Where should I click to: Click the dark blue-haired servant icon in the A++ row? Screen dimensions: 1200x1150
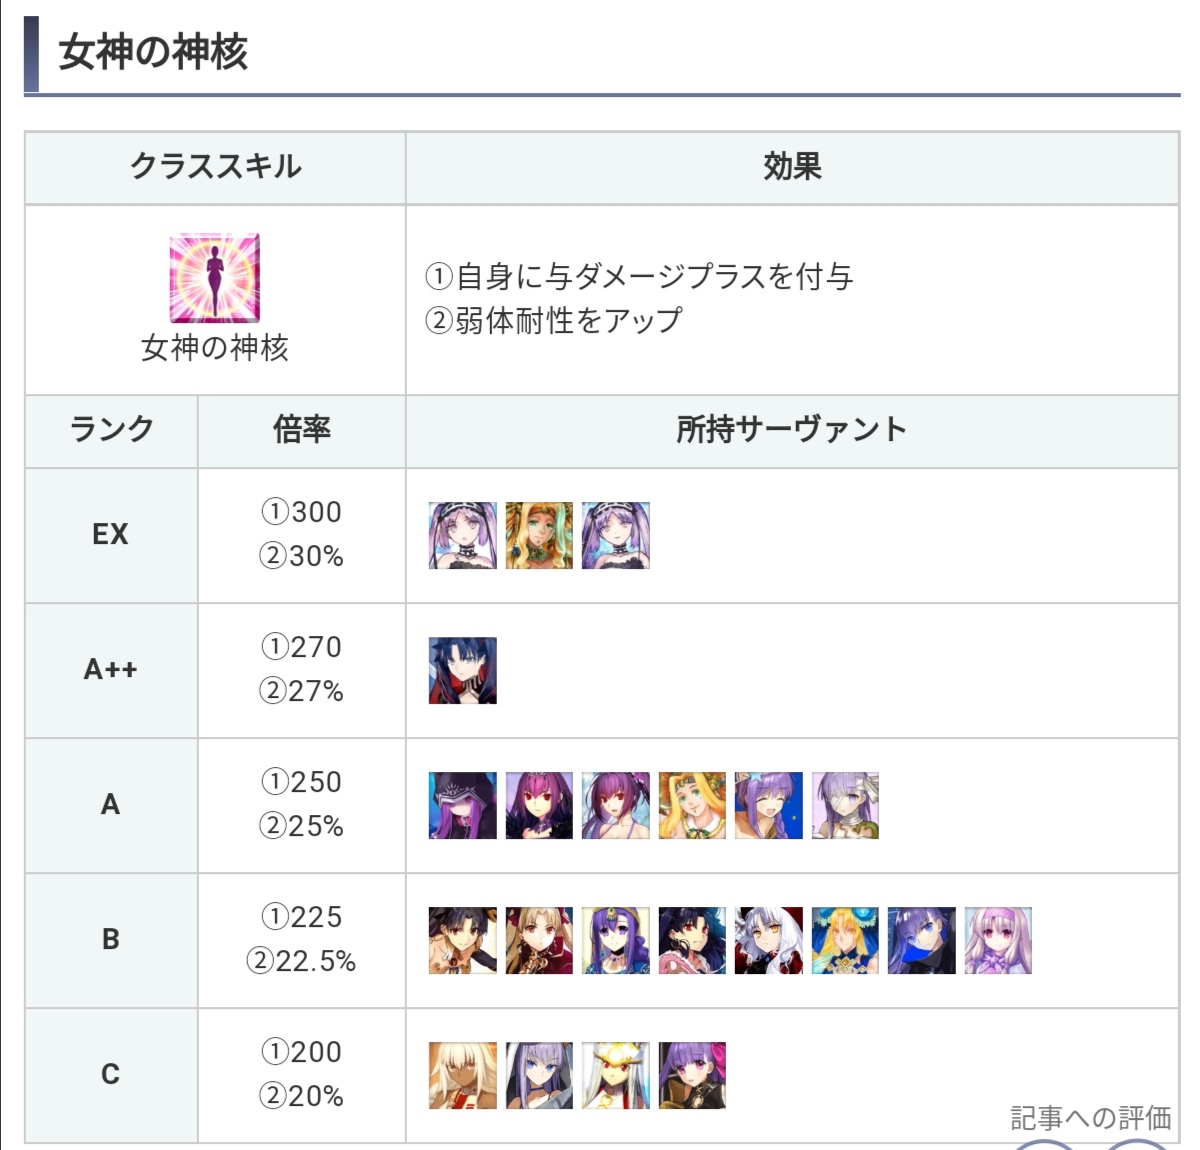coord(463,671)
